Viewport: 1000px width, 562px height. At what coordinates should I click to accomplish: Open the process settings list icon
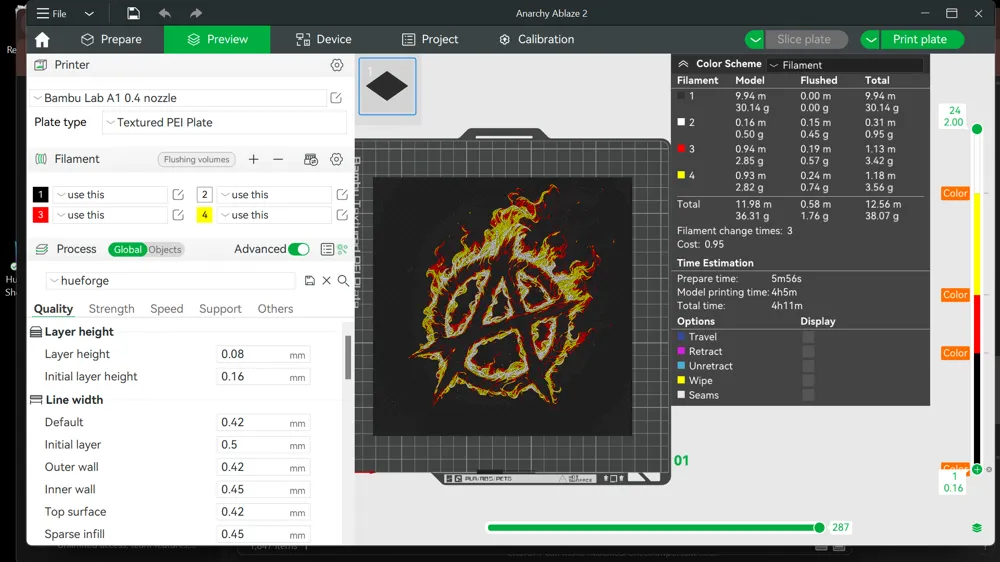[327, 249]
